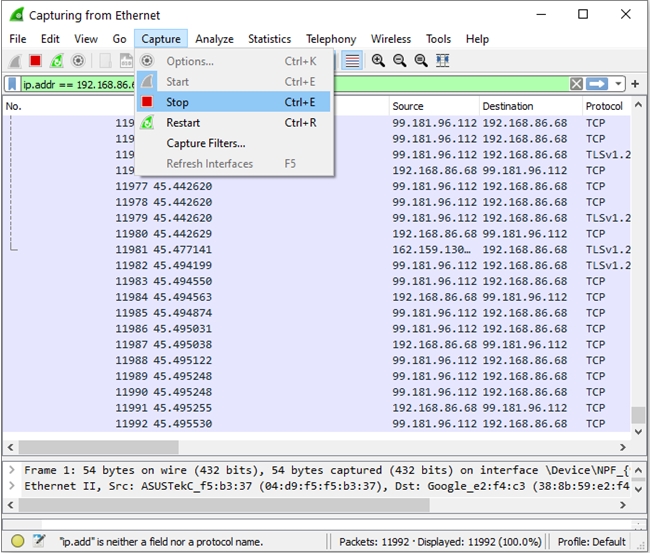650x553 pixels.
Task: Click the Resize columns toolbar icon
Action: click(x=442, y=61)
